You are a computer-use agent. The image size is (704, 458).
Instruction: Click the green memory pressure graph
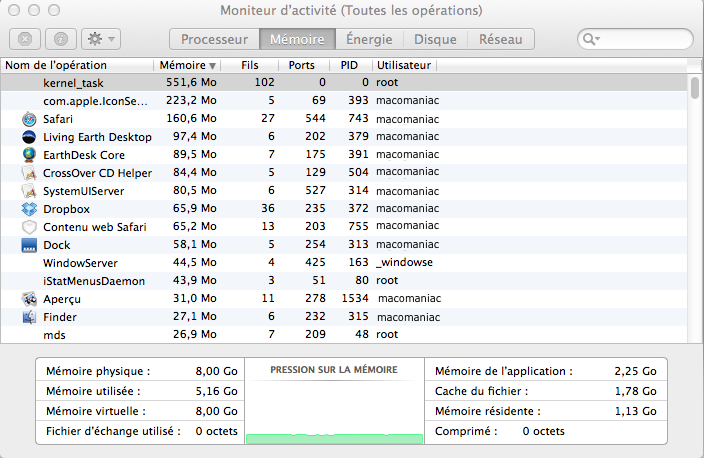334,439
